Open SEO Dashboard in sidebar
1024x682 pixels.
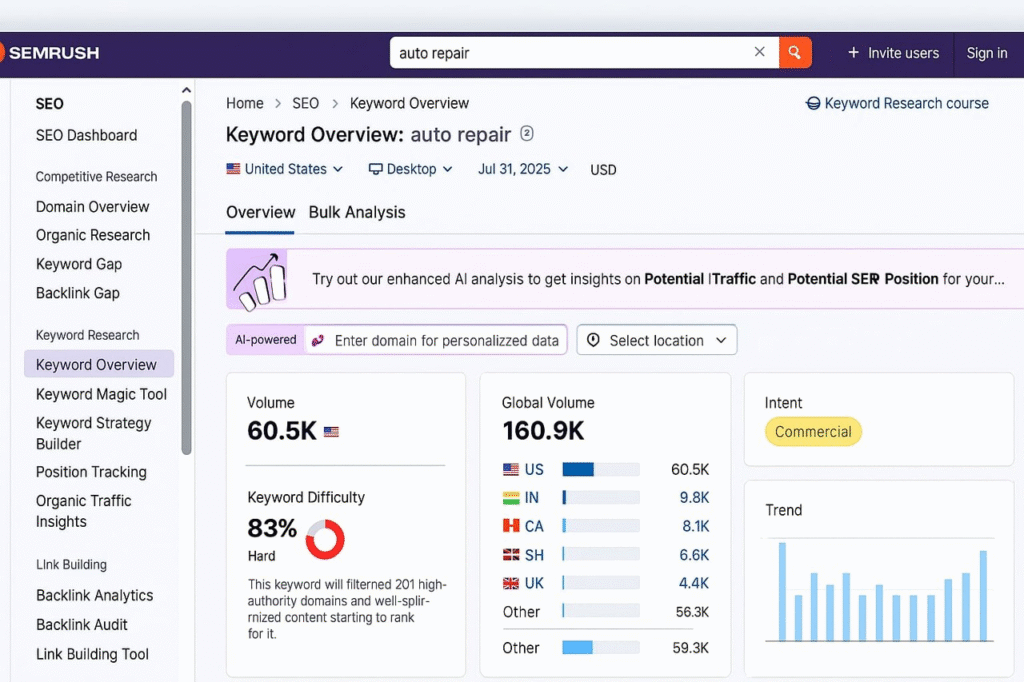tap(86, 135)
